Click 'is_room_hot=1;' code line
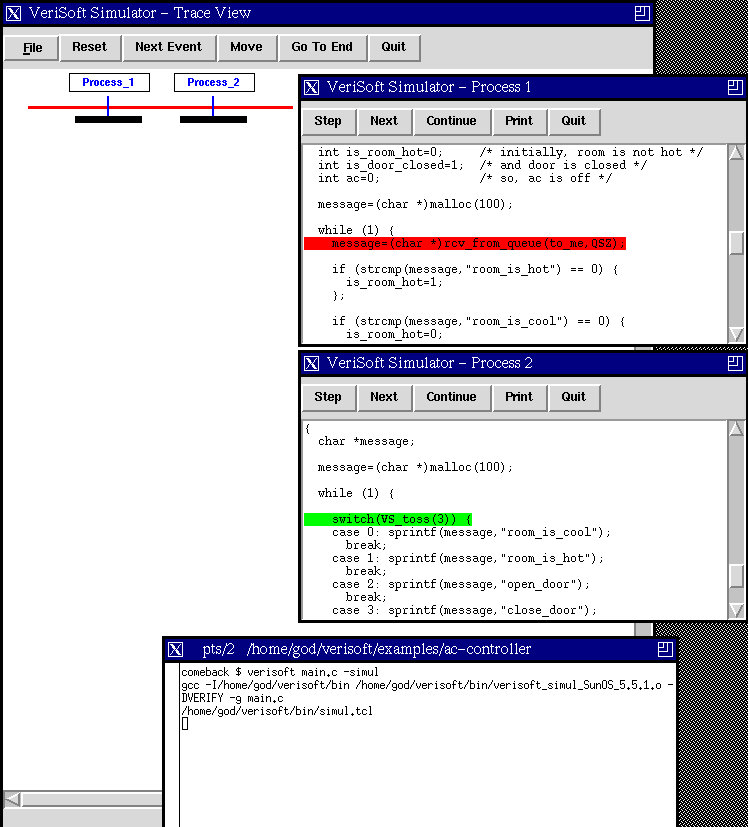Viewport: 748px width, 827px height. coord(395,283)
